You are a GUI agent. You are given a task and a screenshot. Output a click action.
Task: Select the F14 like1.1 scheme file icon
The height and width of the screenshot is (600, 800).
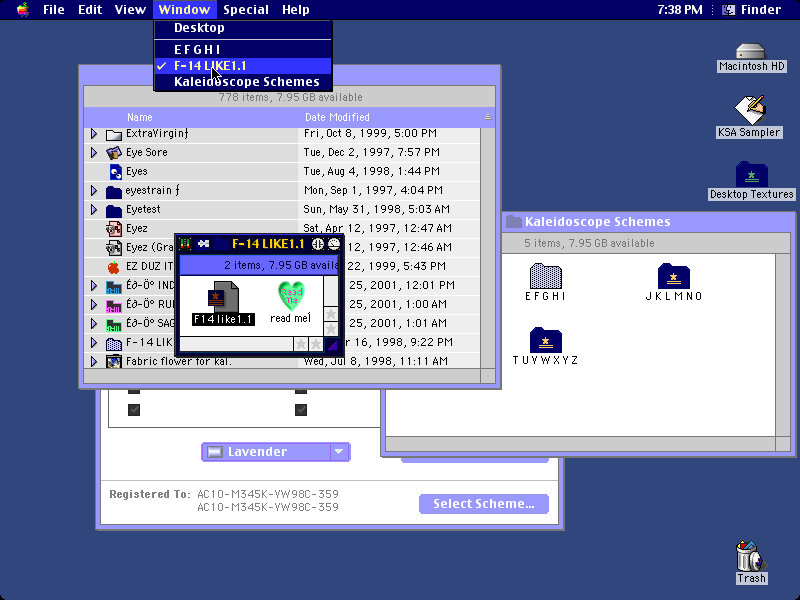click(223, 296)
